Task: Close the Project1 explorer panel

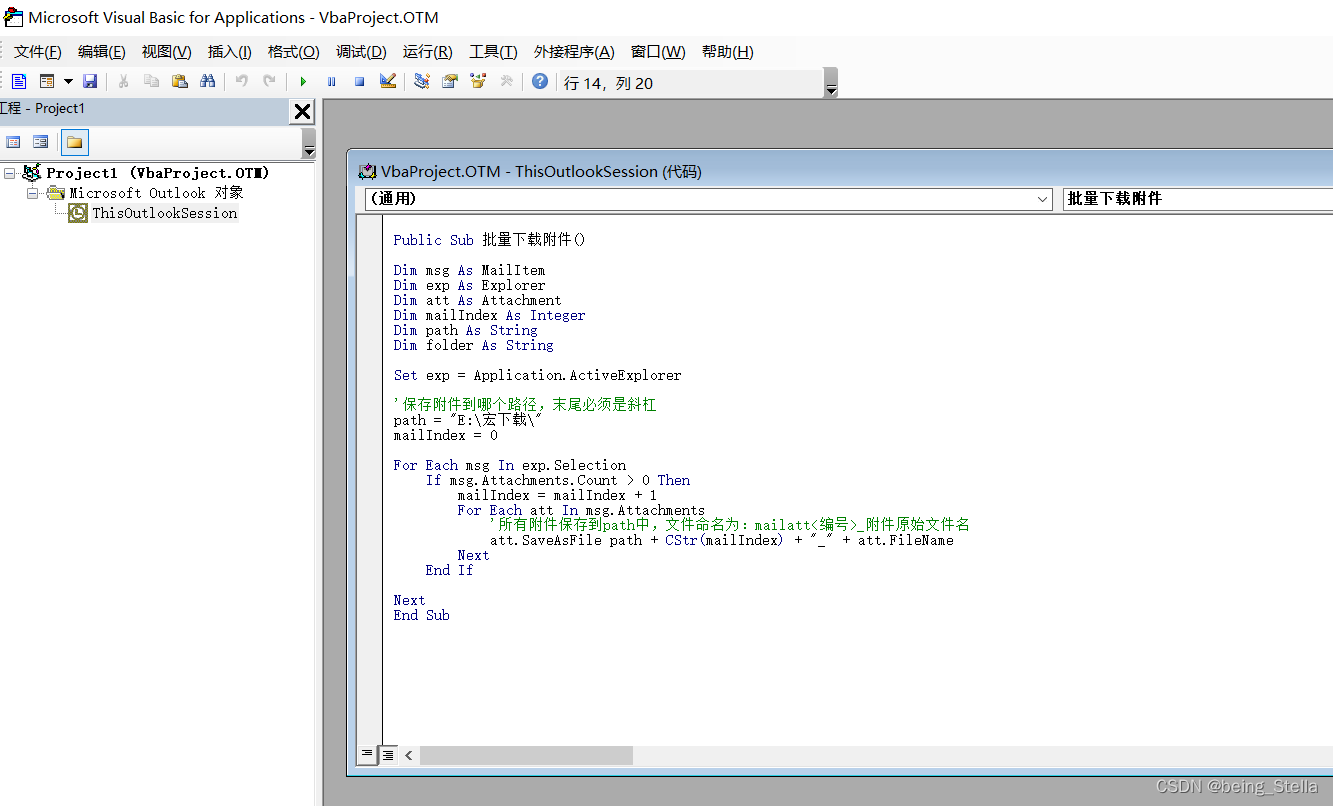Action: coord(302,112)
